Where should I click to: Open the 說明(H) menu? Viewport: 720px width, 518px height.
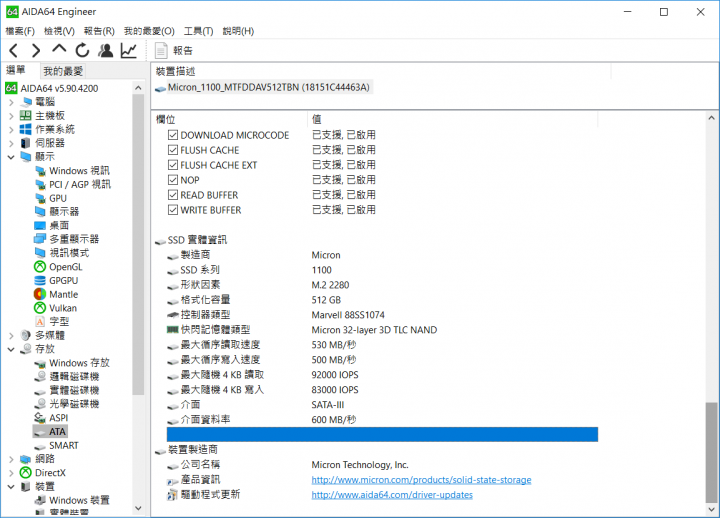tap(238, 31)
